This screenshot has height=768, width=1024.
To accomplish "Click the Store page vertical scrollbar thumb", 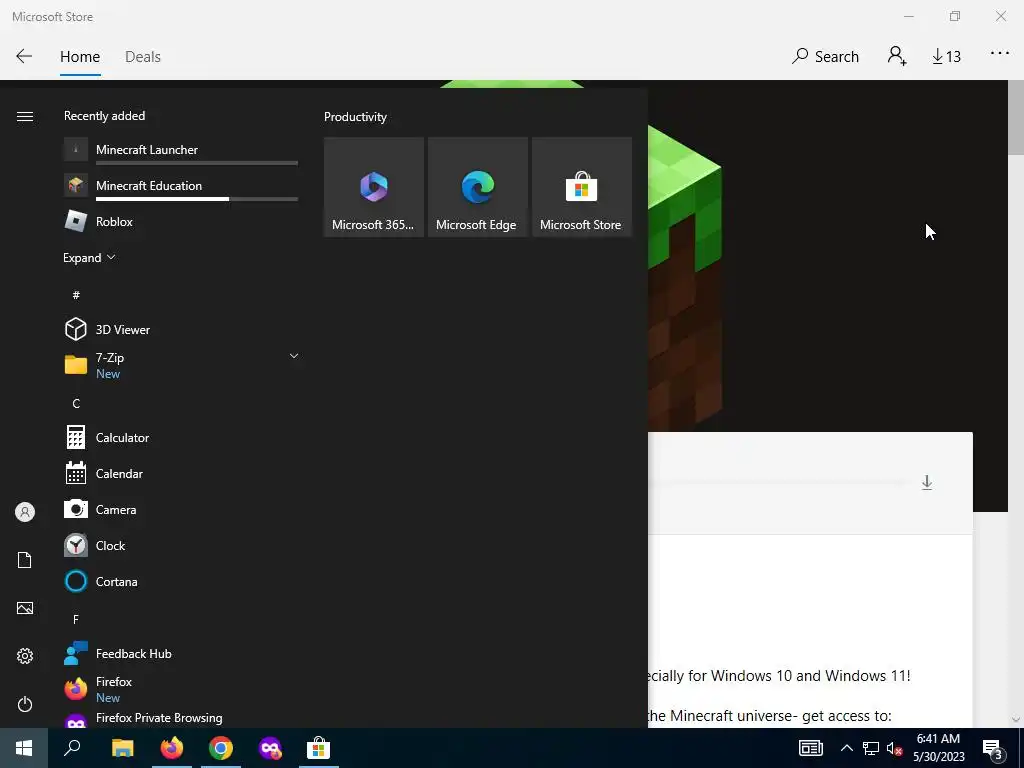I will (x=1016, y=118).
